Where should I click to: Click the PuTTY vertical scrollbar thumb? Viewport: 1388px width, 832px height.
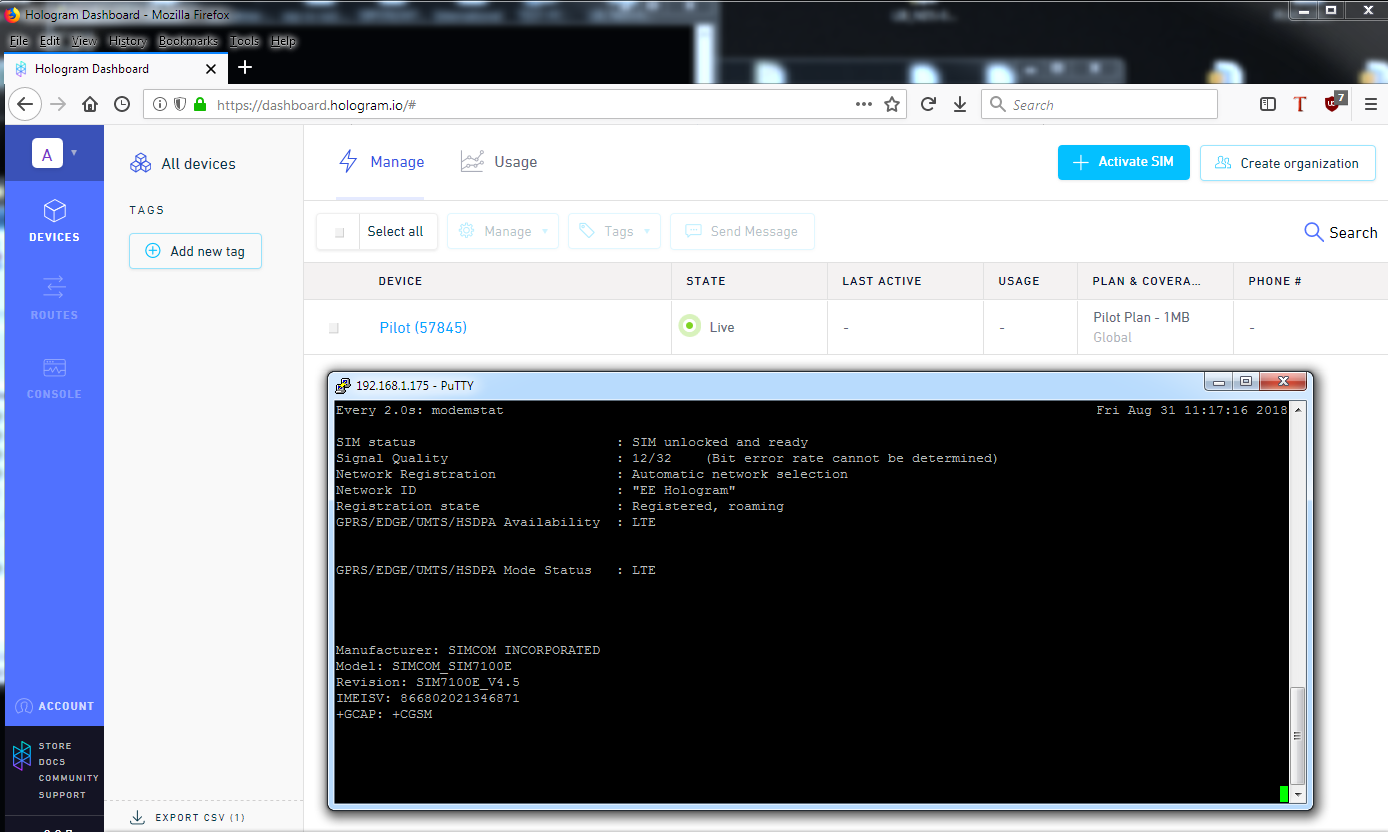pyautogui.click(x=1298, y=734)
